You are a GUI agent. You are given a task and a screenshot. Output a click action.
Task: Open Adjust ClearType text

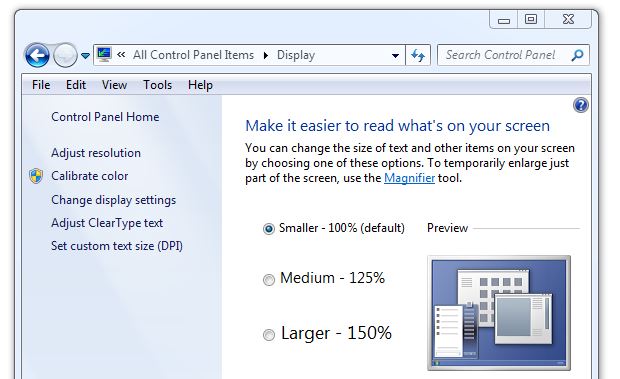[107, 223]
